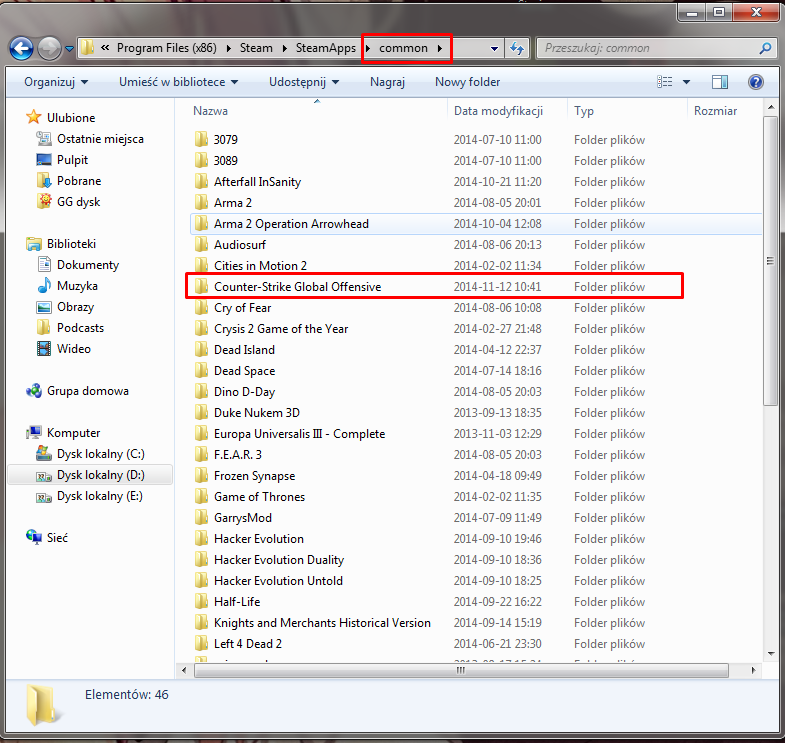Click the magnifier search icon

click(765, 48)
